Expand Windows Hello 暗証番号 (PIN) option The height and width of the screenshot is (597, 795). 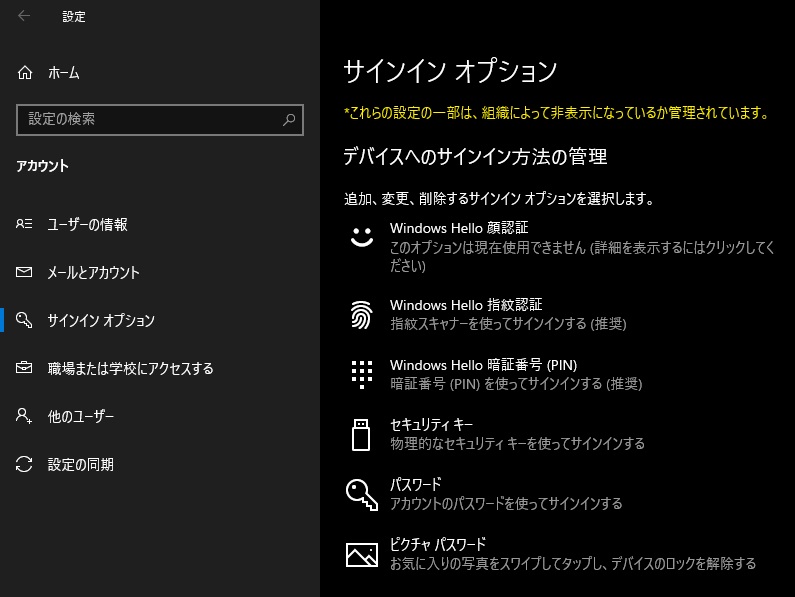coord(560,374)
